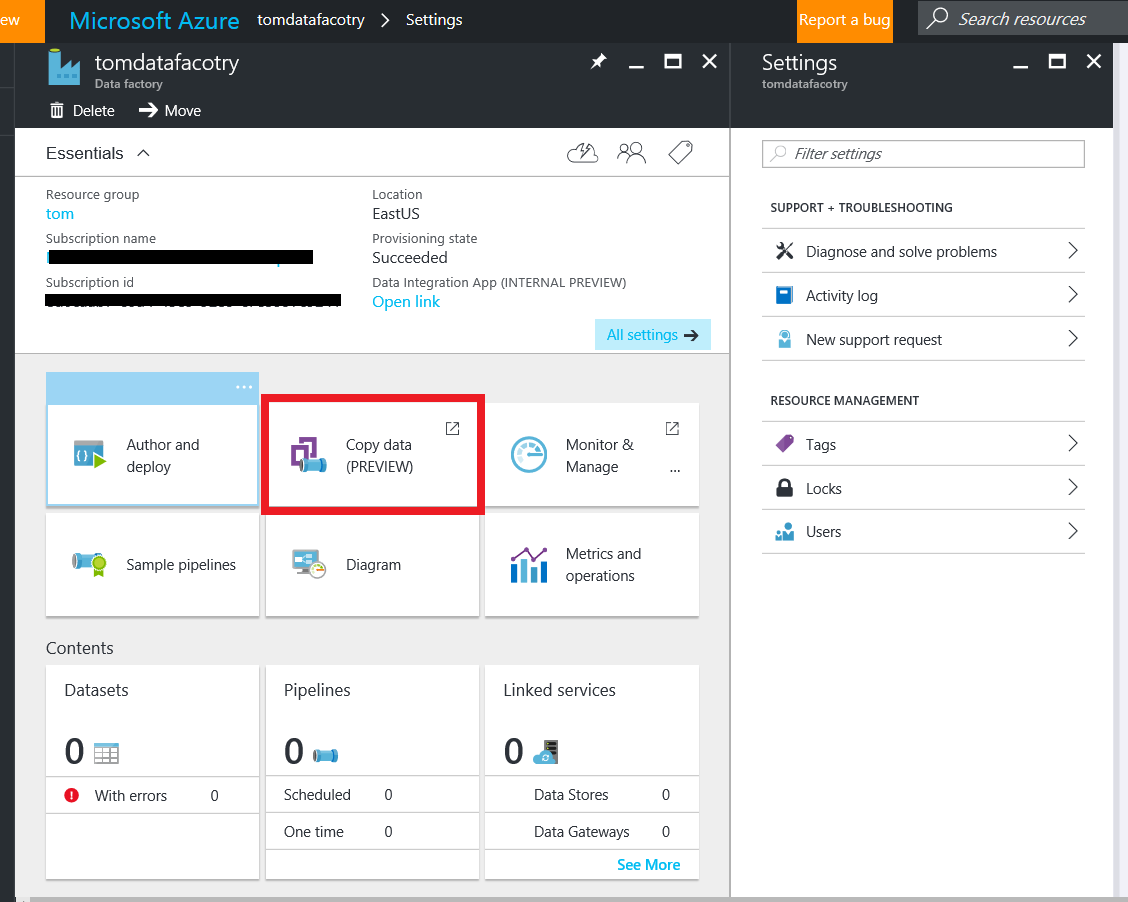Open the tile options ellipsis above Author and deploy
The image size is (1128, 902).
[244, 387]
